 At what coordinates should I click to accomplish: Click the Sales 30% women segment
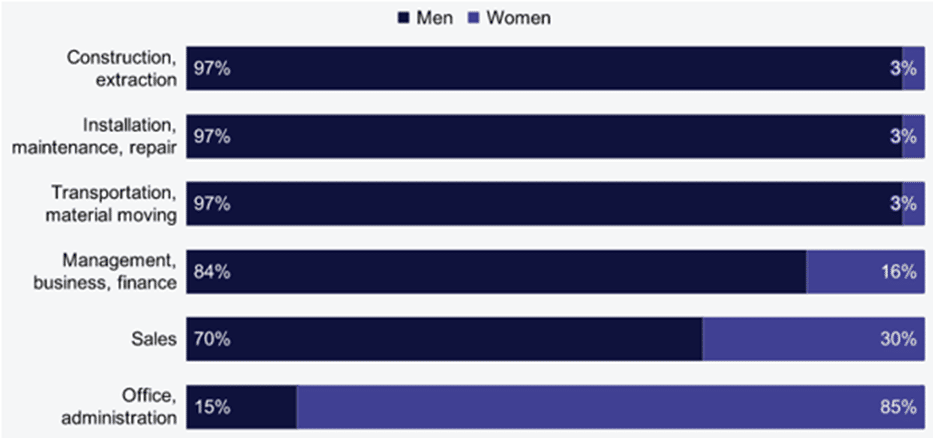813,339
